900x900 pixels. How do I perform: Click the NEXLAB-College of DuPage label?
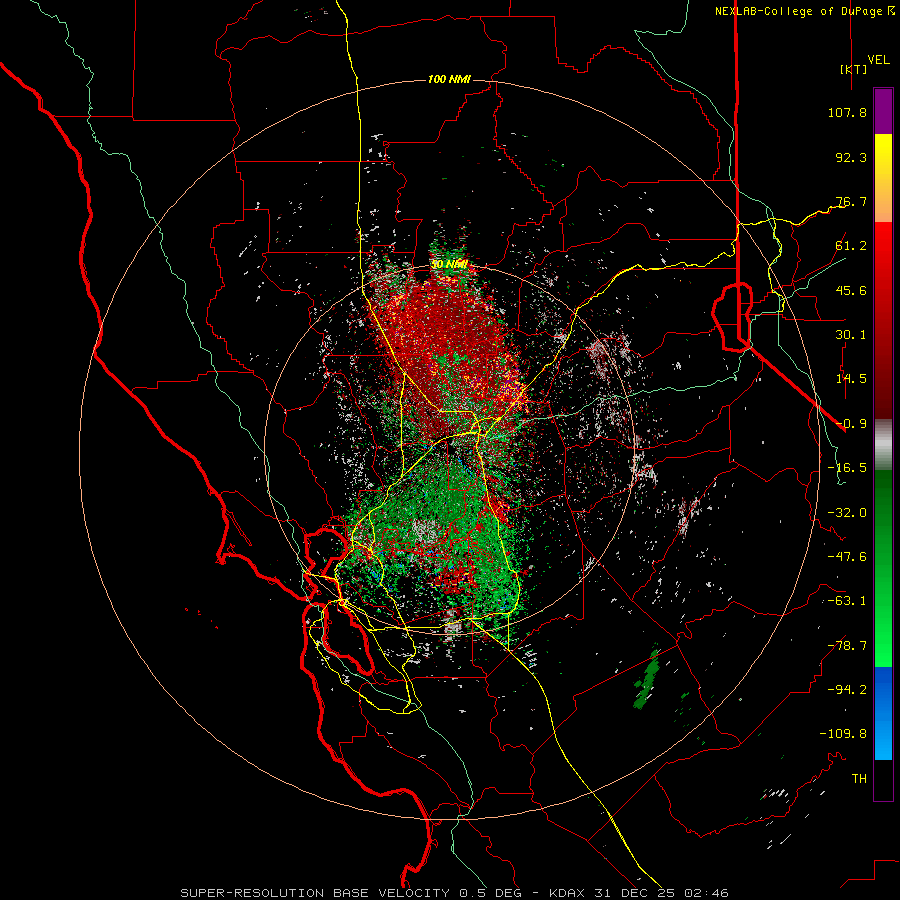(x=804, y=11)
